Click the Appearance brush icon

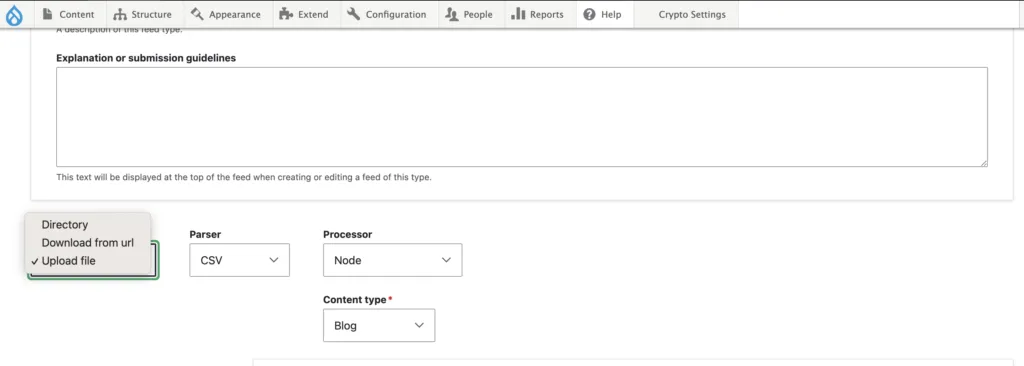coord(197,14)
